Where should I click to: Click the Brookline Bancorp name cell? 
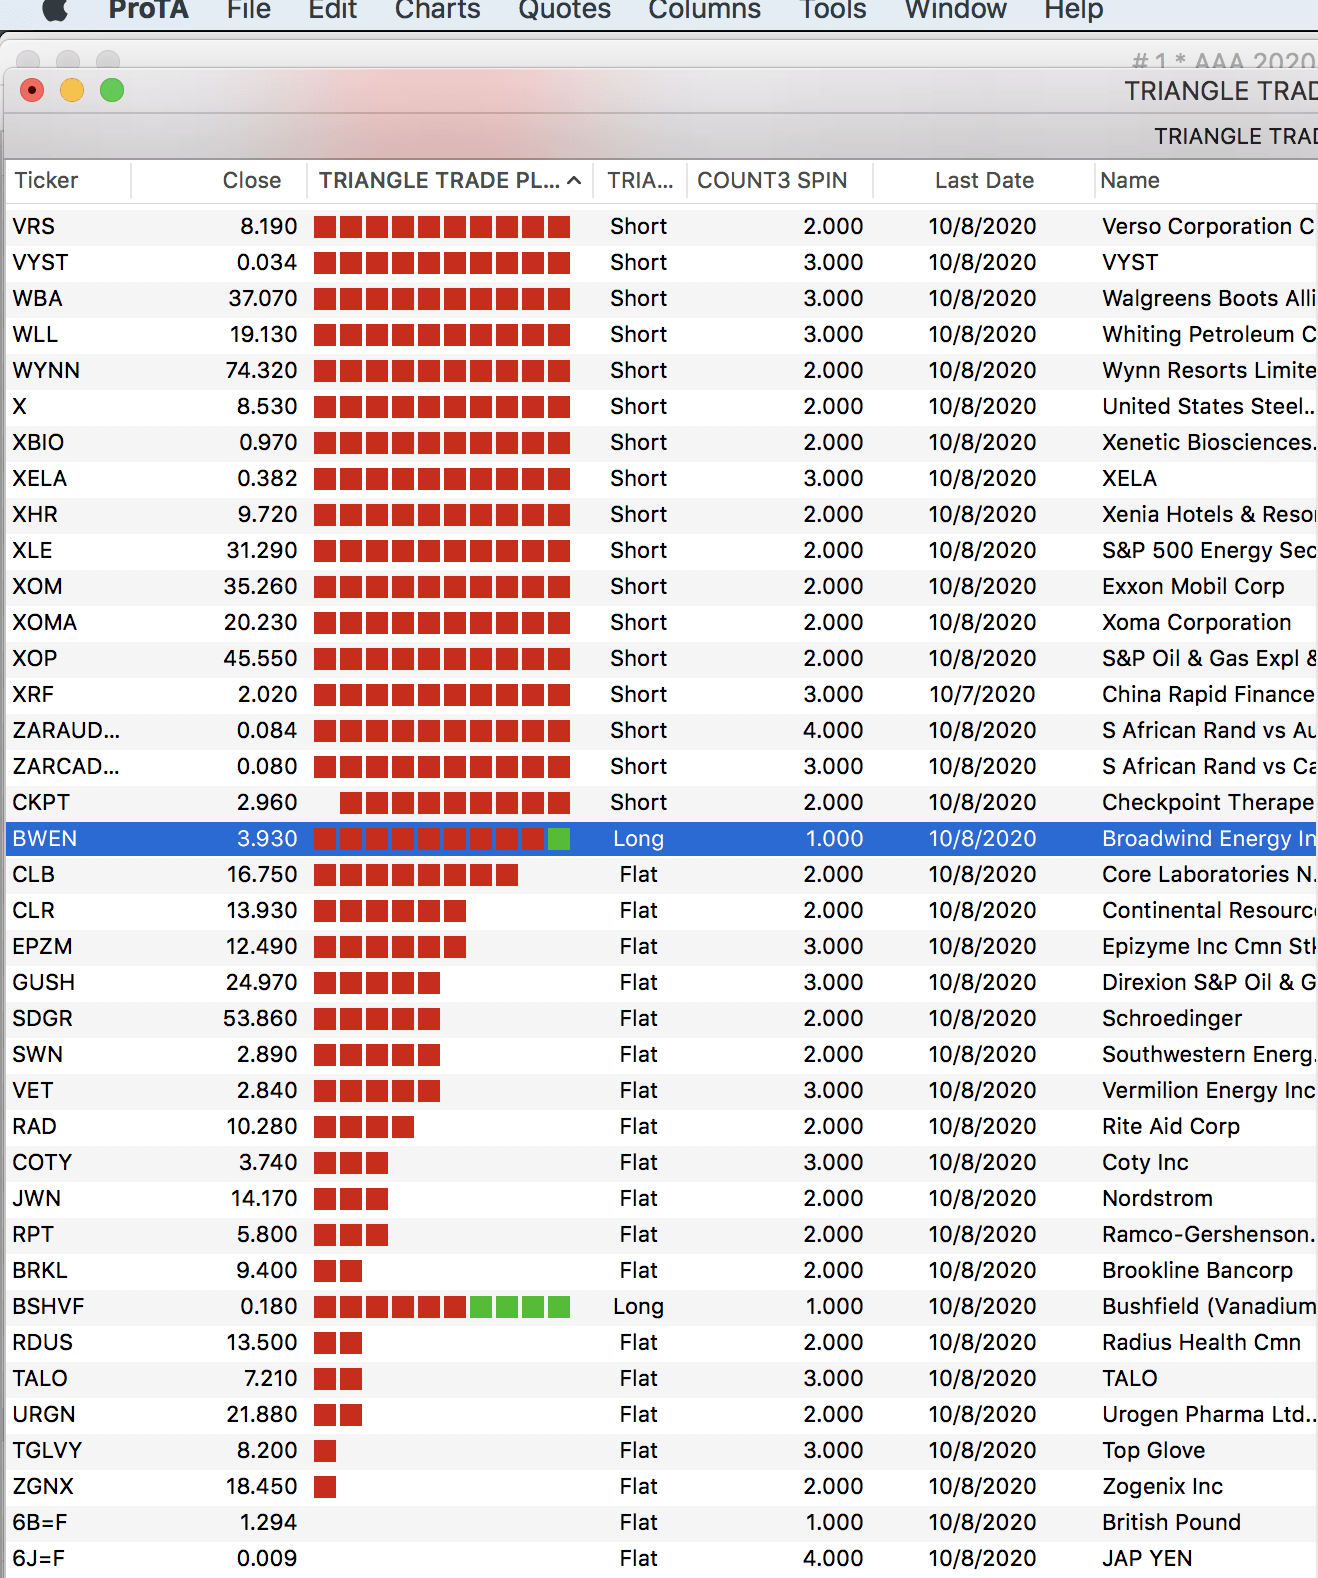pyautogui.click(x=1197, y=1270)
